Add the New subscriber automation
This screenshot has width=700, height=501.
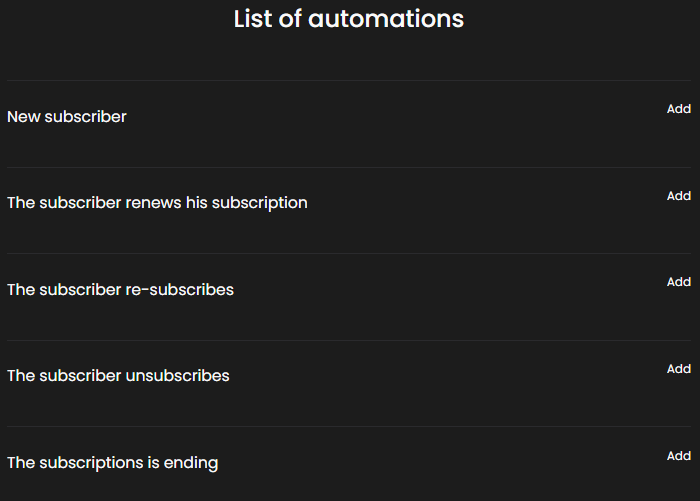click(679, 109)
